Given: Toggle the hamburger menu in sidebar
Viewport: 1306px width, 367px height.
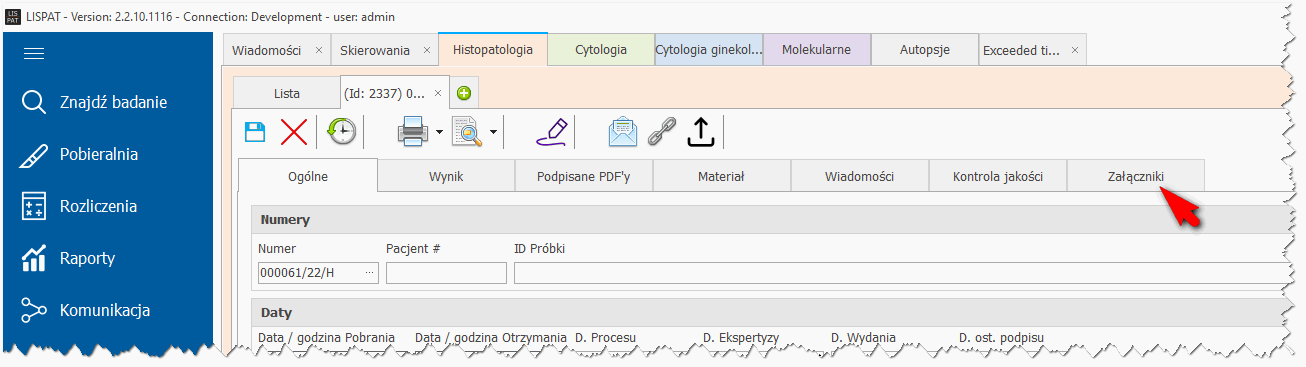Looking at the screenshot, I should point(35,54).
